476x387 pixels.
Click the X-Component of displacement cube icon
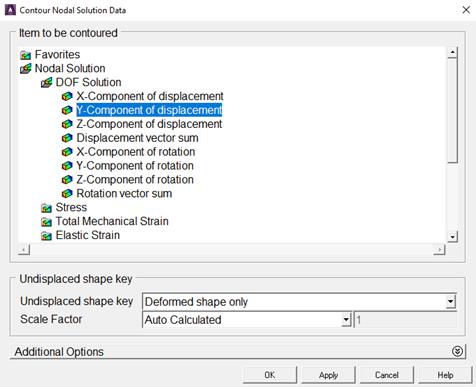pyautogui.click(x=67, y=96)
